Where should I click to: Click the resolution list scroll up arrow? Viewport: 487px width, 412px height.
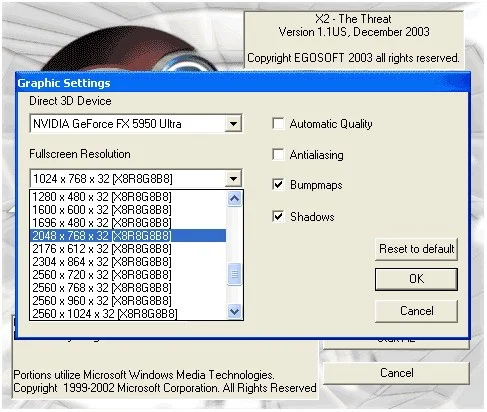(x=234, y=199)
